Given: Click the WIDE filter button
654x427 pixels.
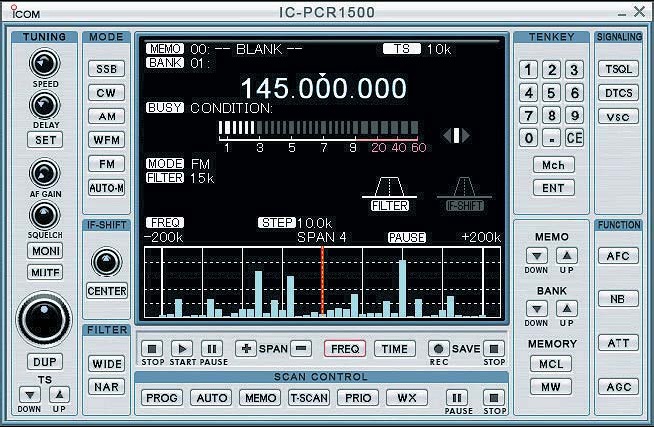Looking at the screenshot, I should point(106,364).
